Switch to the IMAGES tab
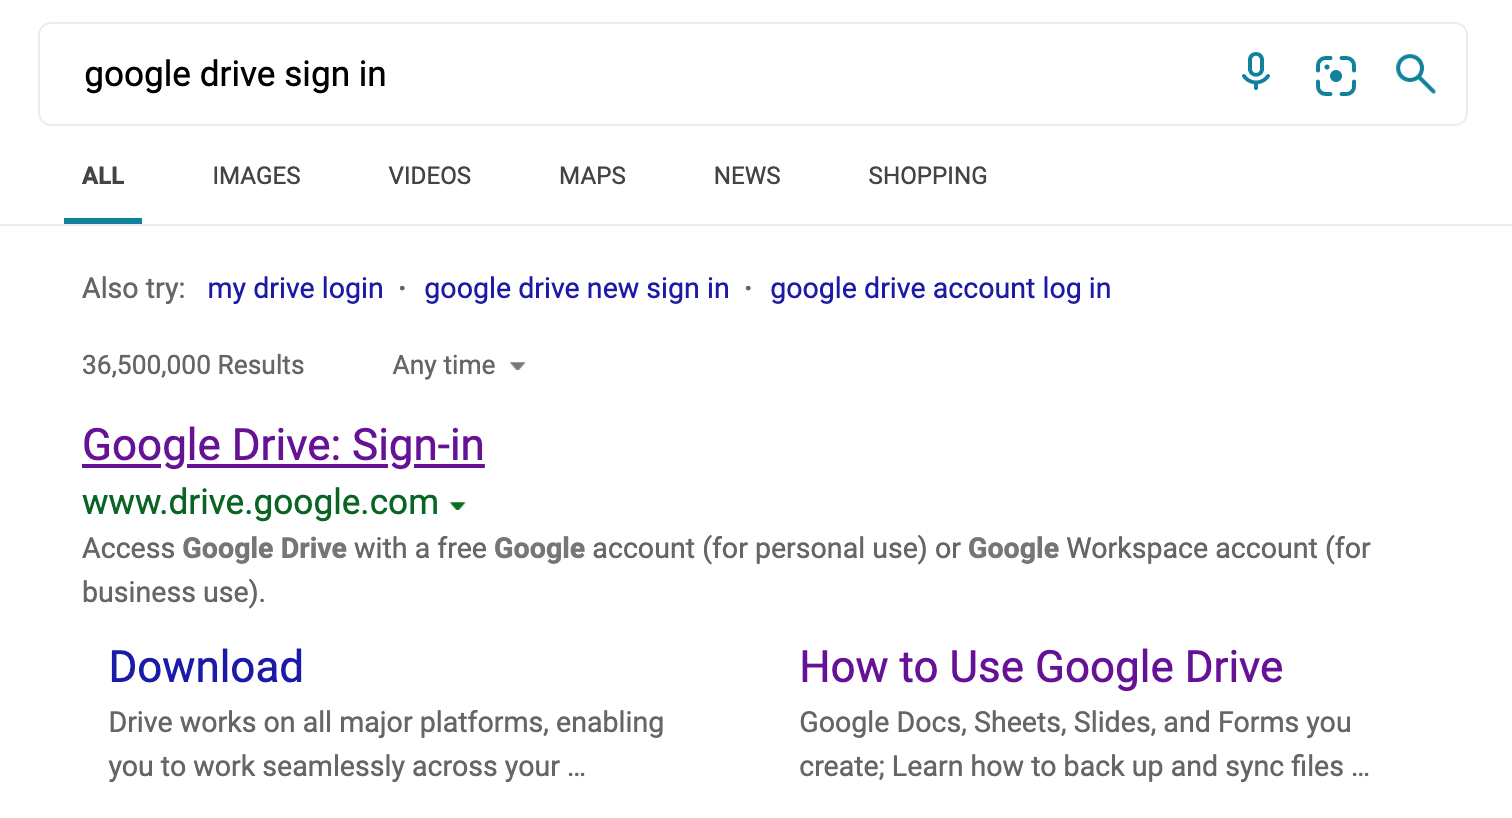The image size is (1512, 818). 256,176
